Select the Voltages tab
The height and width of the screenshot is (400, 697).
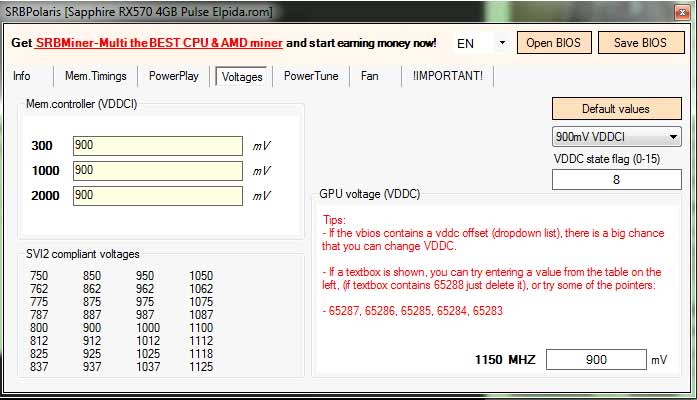(242, 76)
